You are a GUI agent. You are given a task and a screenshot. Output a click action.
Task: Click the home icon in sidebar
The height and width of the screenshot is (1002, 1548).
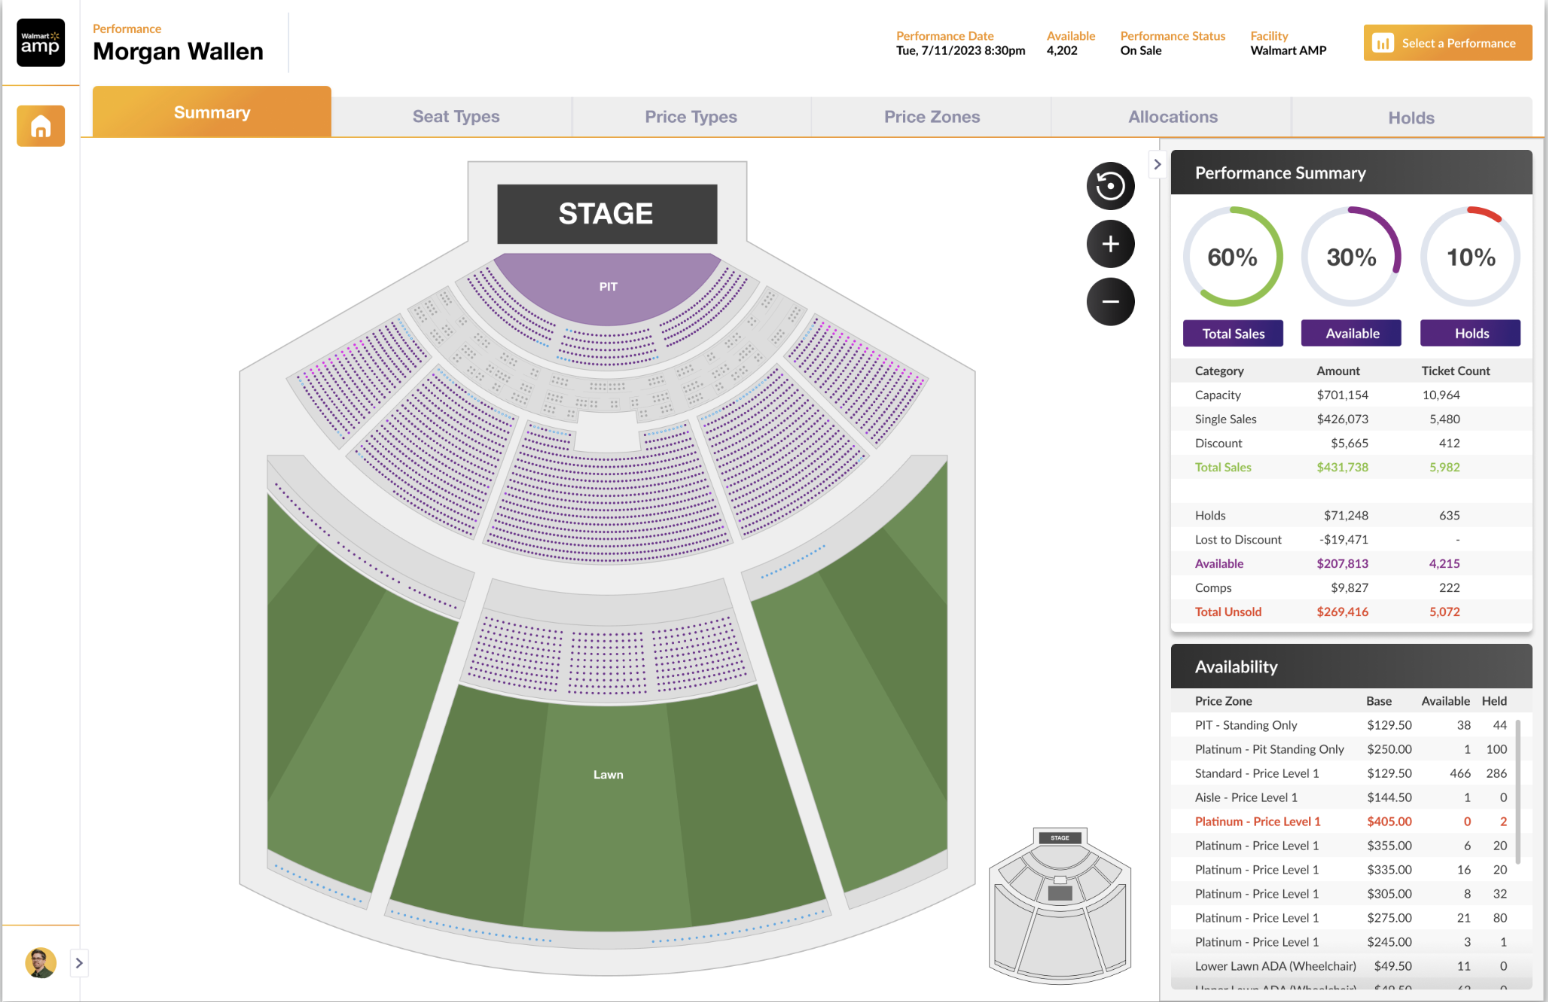tap(41, 126)
